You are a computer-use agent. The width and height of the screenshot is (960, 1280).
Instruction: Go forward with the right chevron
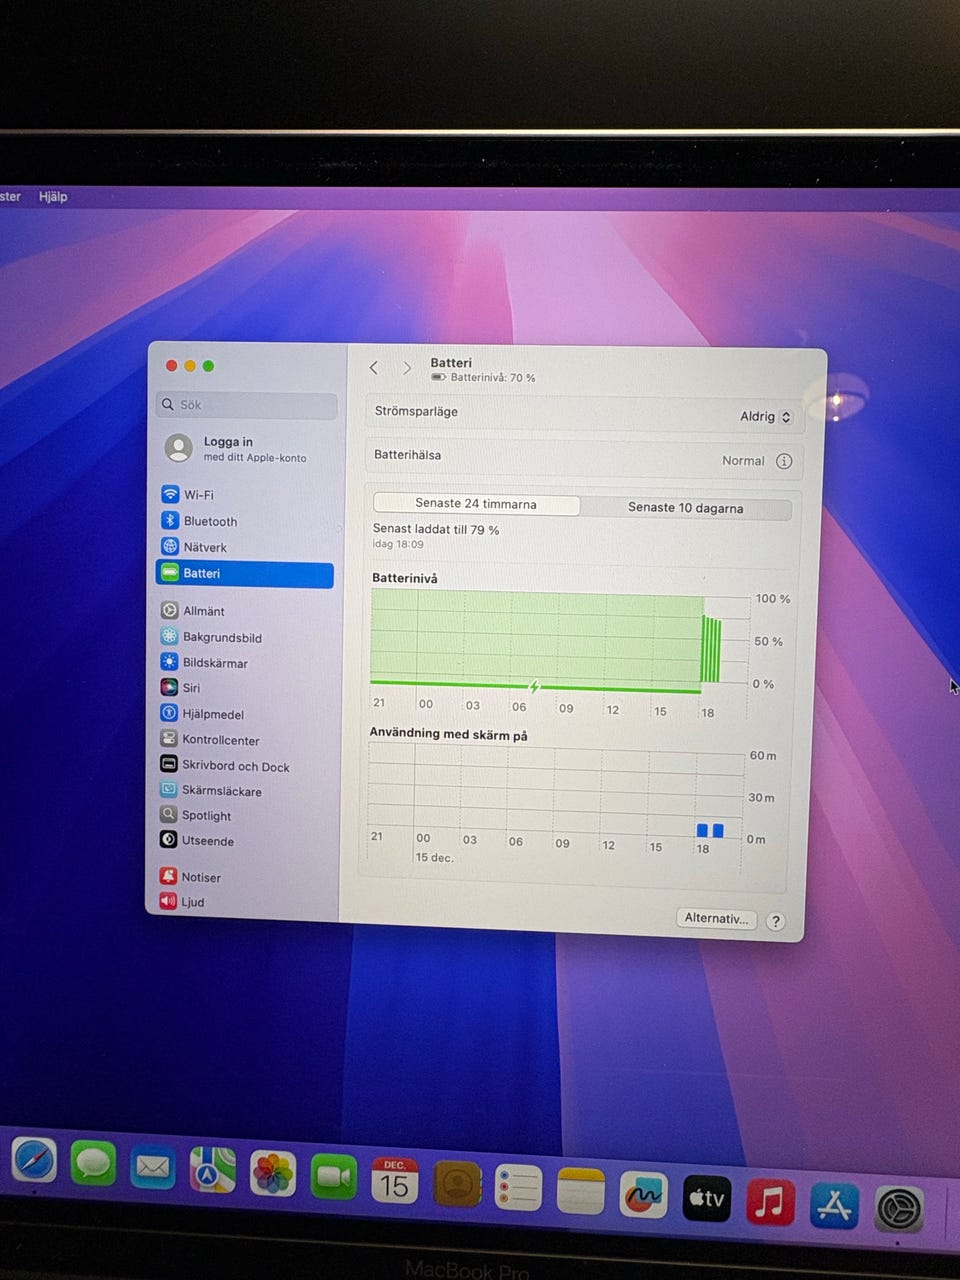(x=407, y=368)
